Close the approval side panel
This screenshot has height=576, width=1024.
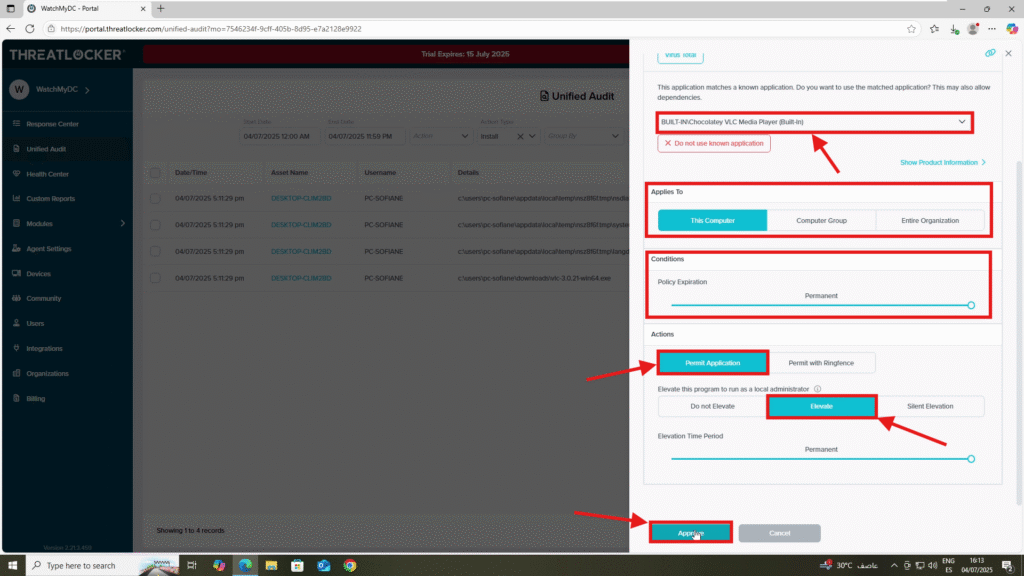[1008, 54]
